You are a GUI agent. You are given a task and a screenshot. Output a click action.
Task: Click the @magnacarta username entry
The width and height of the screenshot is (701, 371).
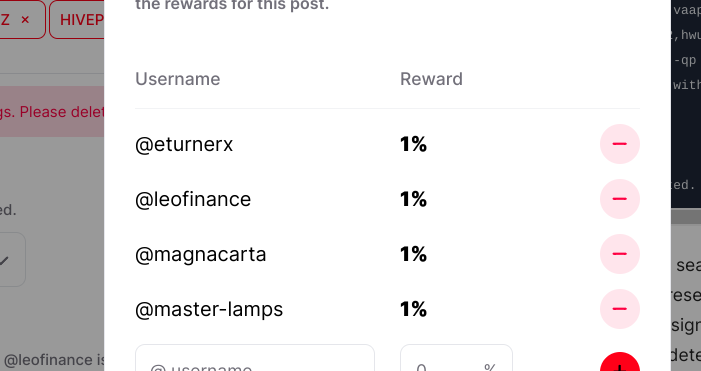pos(201,254)
